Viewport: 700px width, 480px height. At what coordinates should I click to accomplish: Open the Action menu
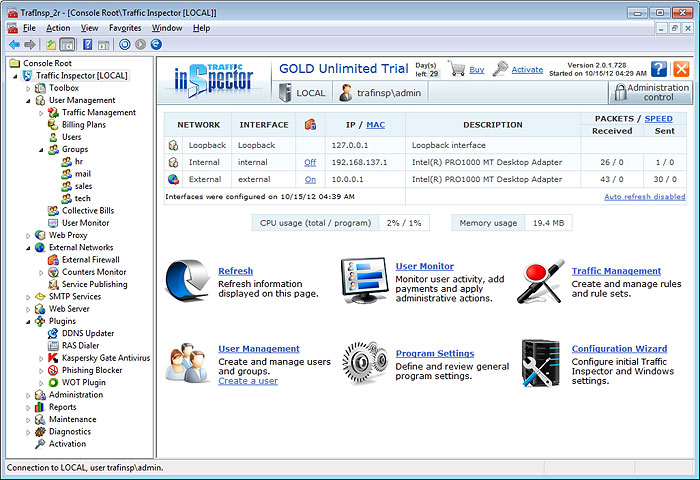coord(58,28)
